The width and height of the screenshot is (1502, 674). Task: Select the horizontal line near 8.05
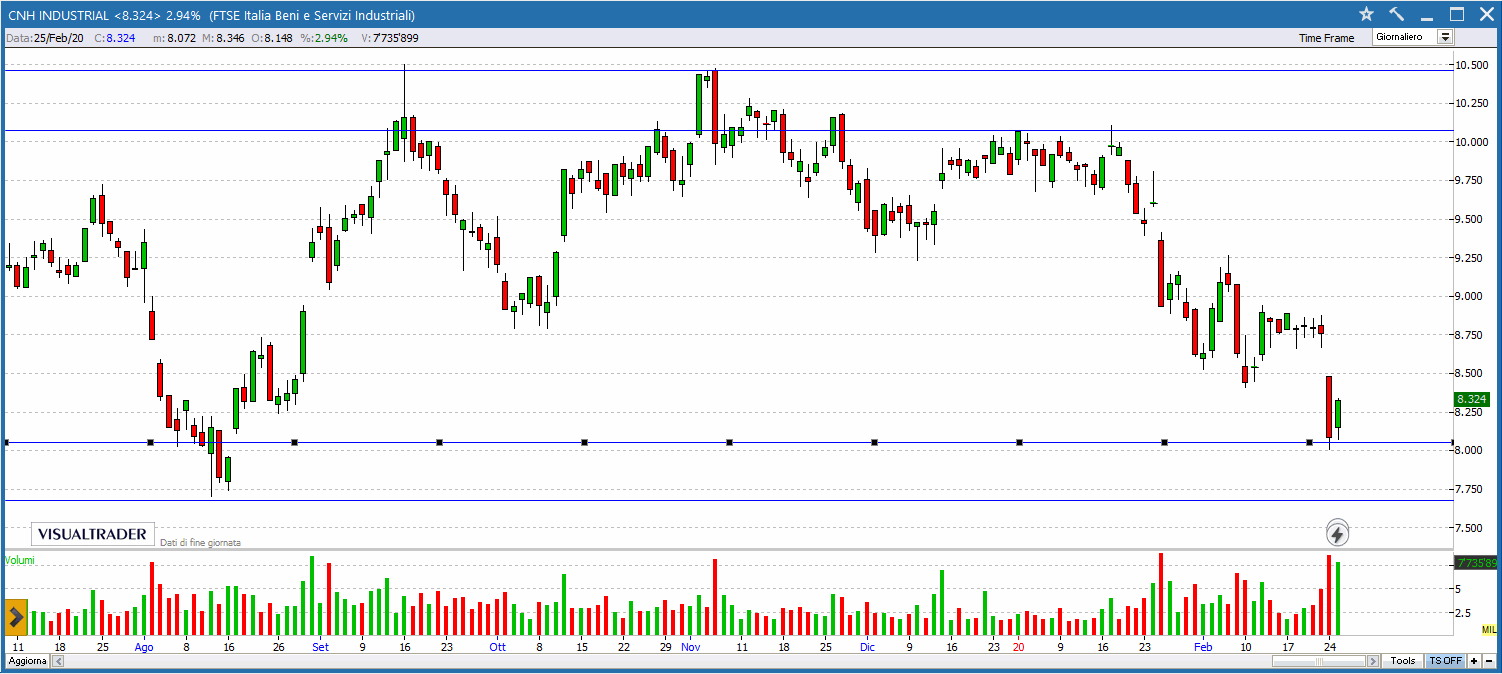[728, 442]
